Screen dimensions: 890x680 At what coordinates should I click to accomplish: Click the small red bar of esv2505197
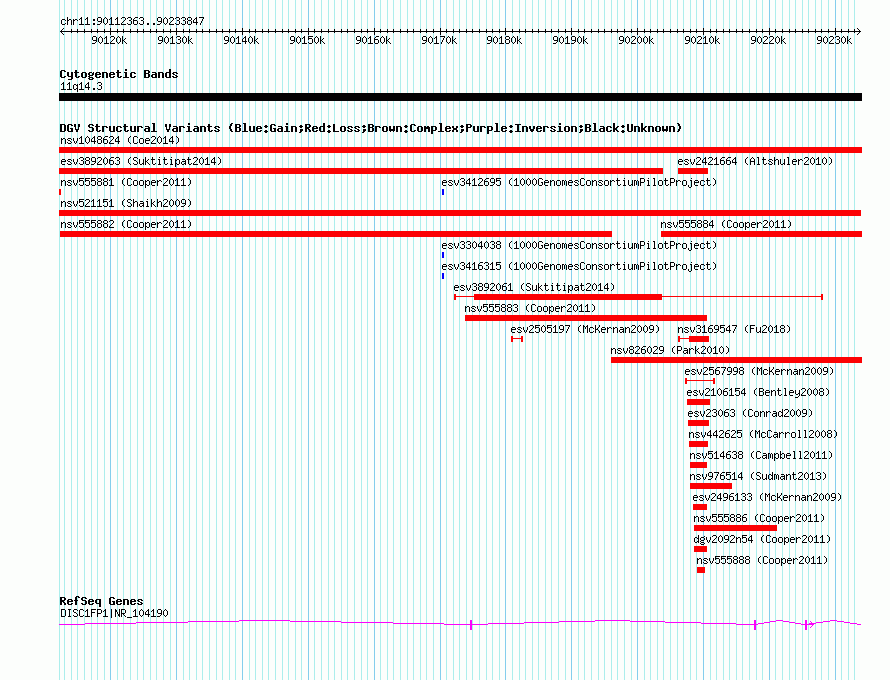pyautogui.click(x=517, y=339)
